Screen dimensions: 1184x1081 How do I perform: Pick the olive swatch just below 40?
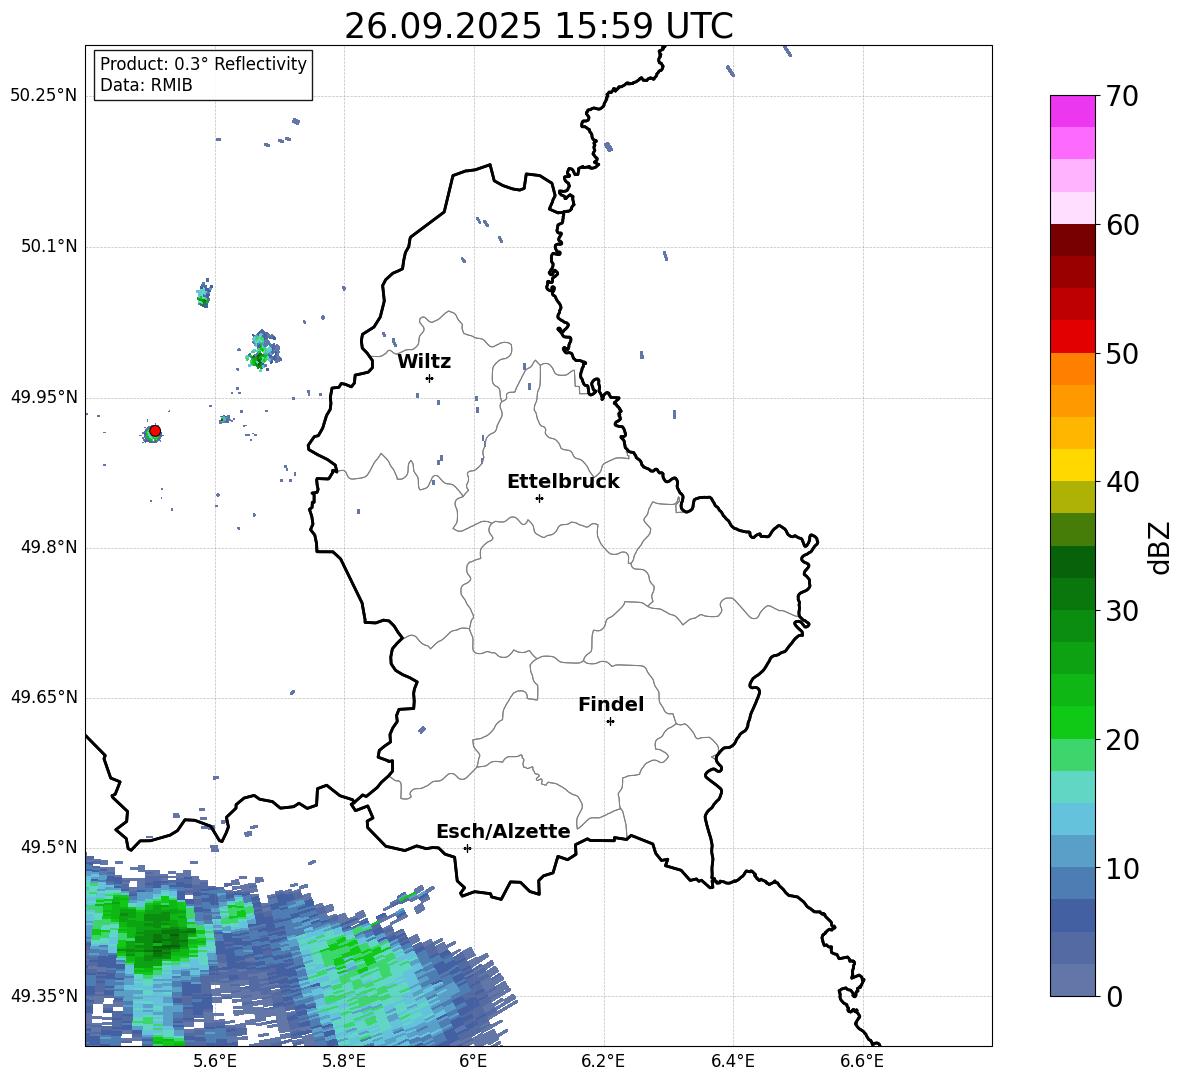coord(1072,497)
